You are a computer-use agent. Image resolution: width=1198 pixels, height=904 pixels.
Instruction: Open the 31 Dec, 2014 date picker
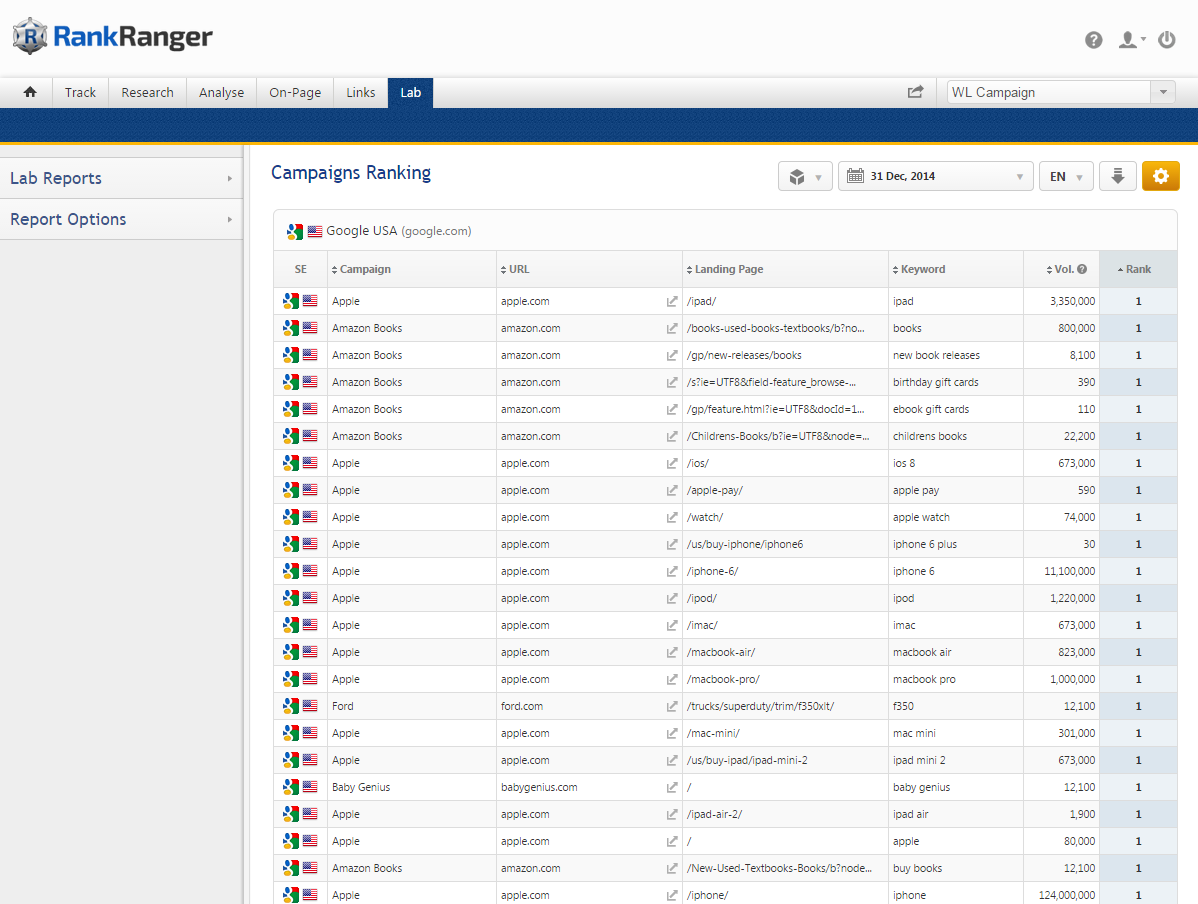pos(935,176)
